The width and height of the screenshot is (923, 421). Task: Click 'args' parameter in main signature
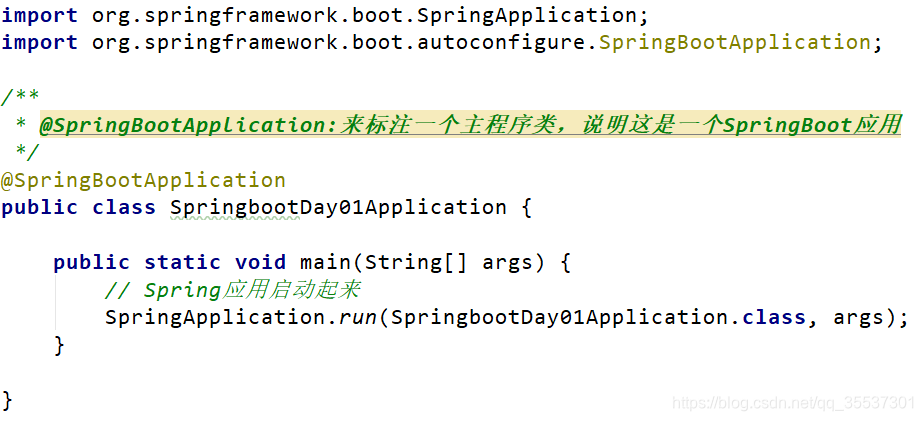point(507,263)
